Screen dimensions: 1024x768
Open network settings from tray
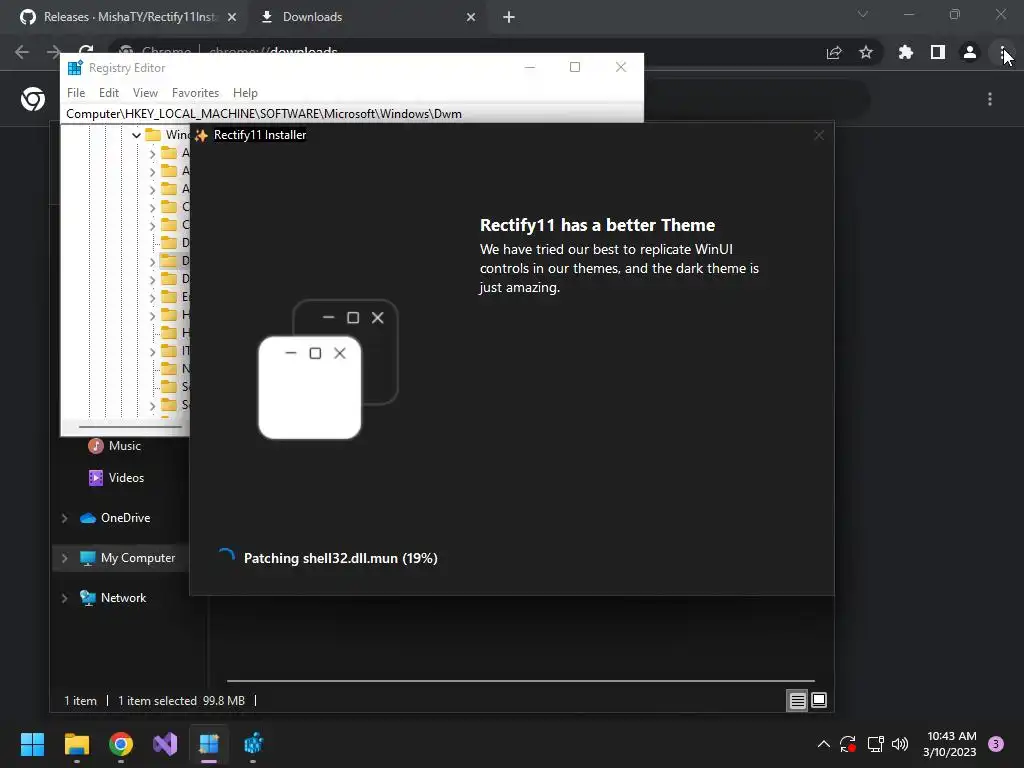875,744
